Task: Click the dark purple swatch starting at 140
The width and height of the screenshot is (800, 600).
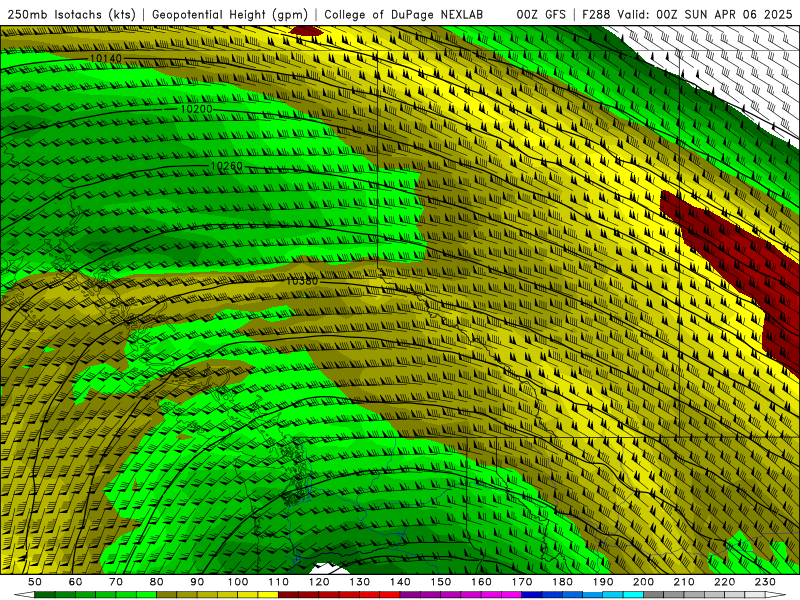Action: coord(410,595)
